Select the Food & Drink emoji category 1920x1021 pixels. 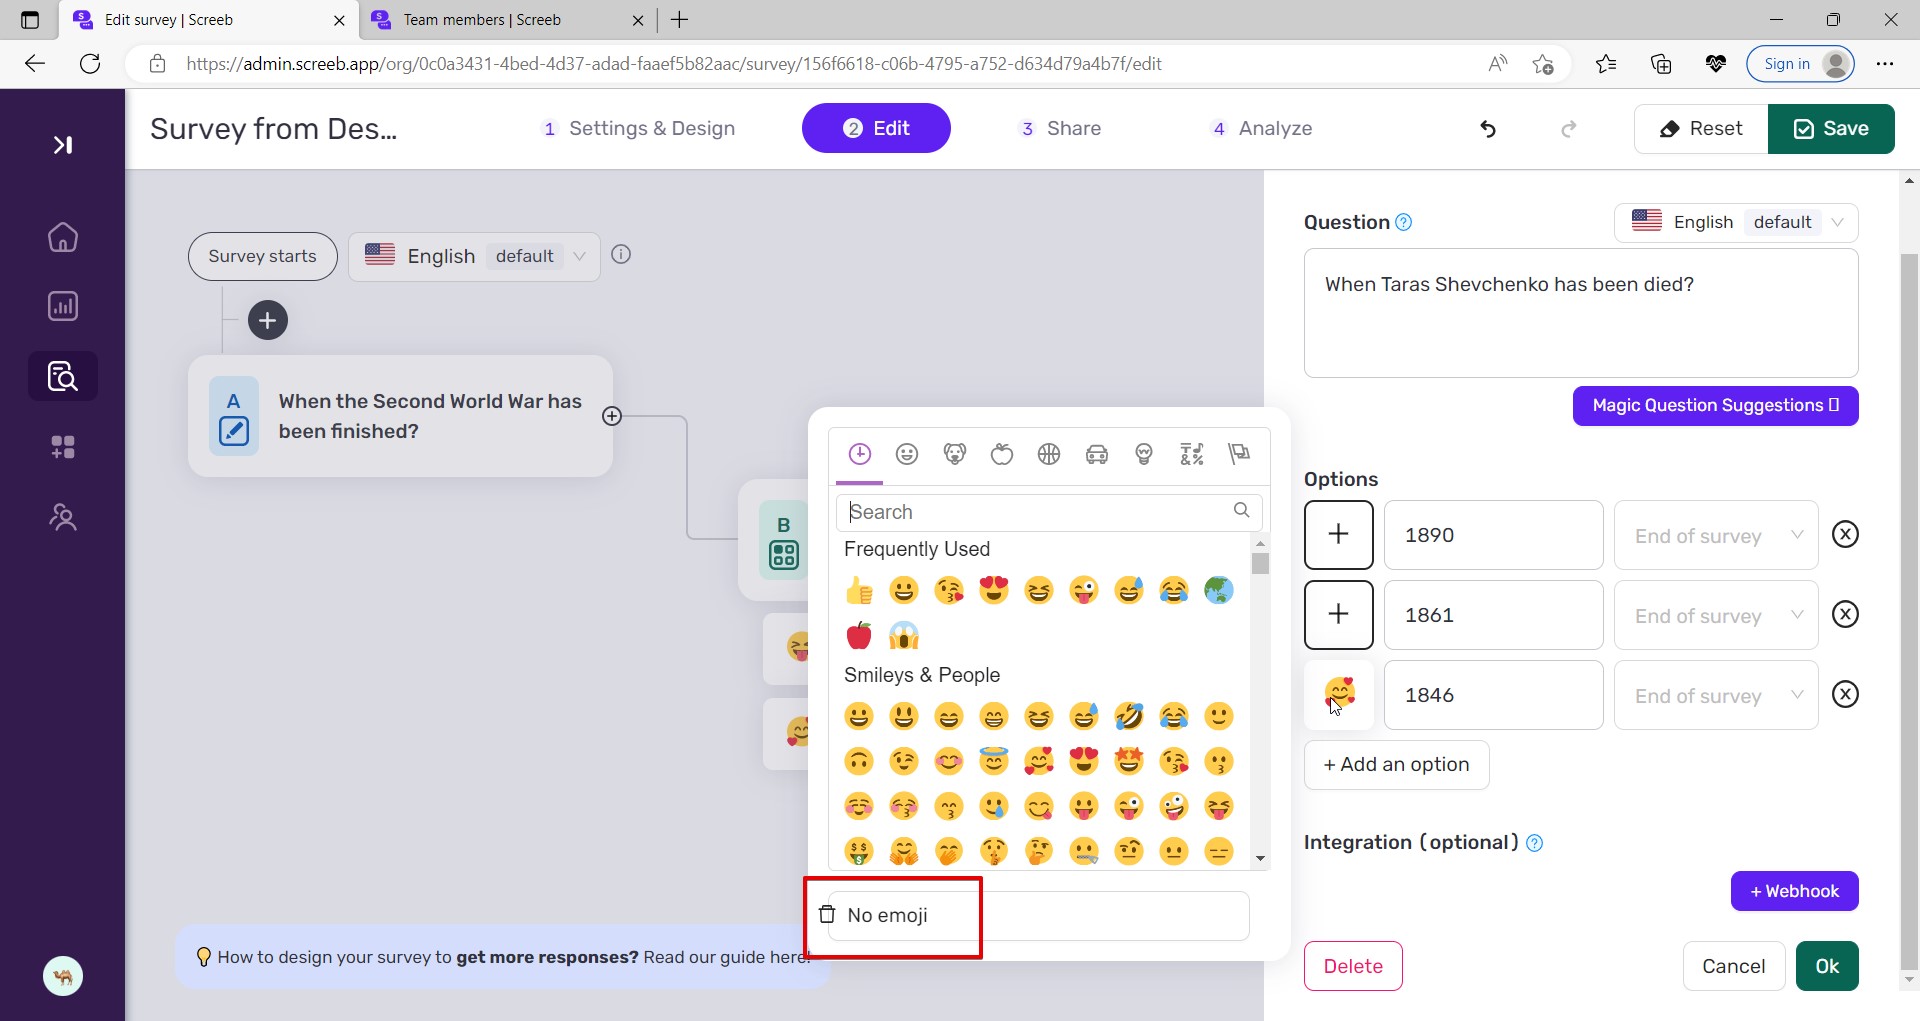[x=1002, y=455]
